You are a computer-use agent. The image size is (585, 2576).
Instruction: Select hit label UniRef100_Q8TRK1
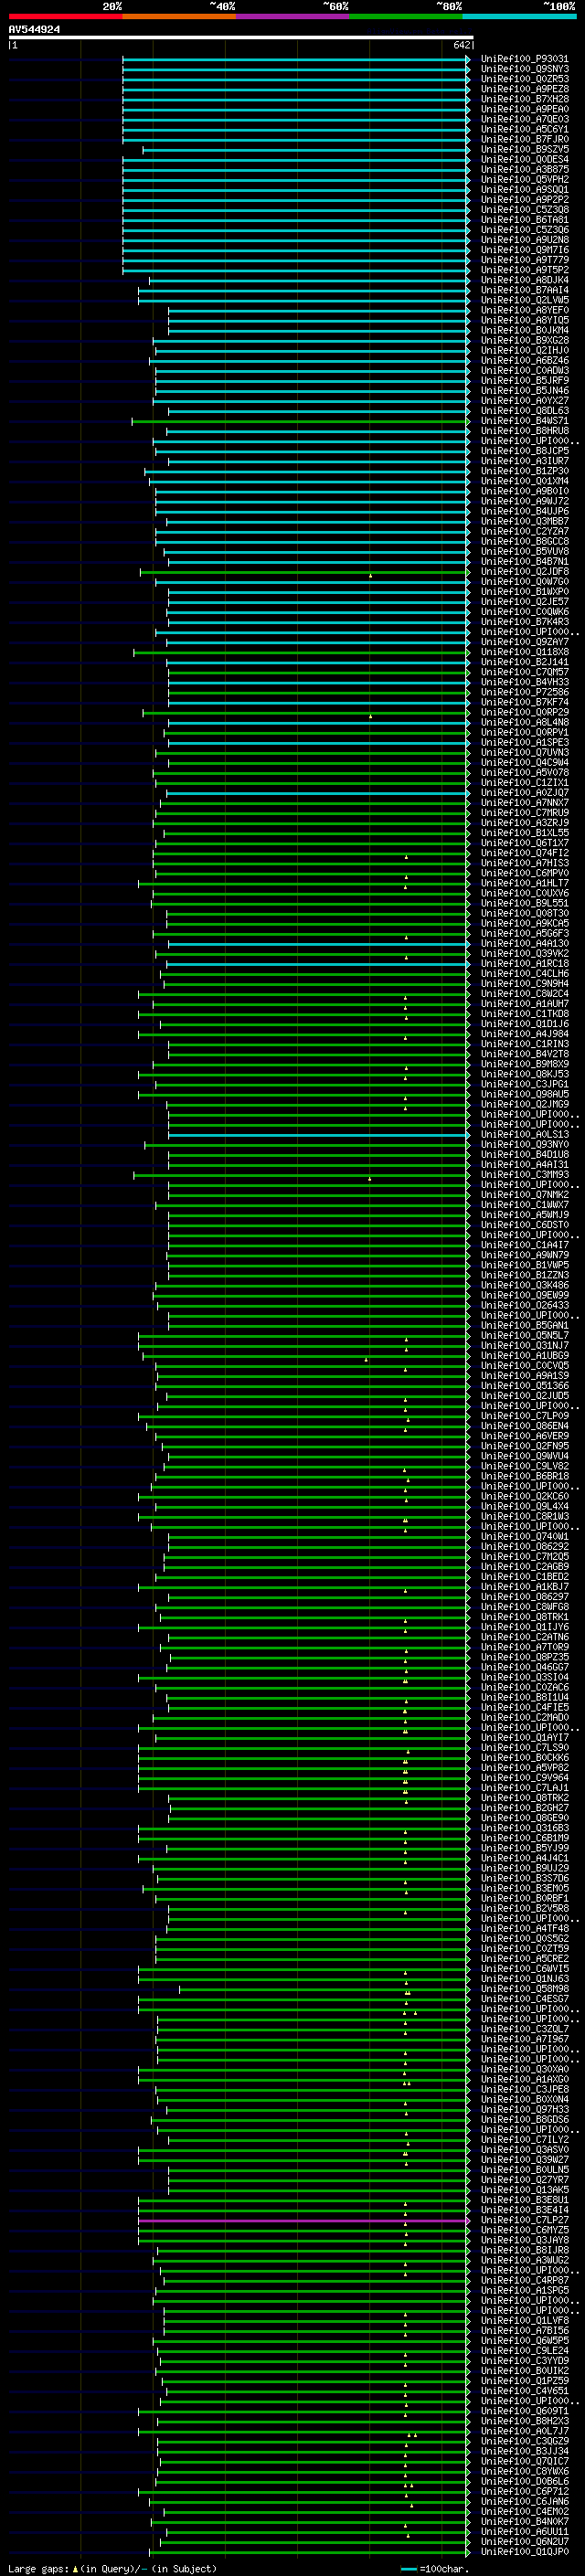click(524, 1617)
